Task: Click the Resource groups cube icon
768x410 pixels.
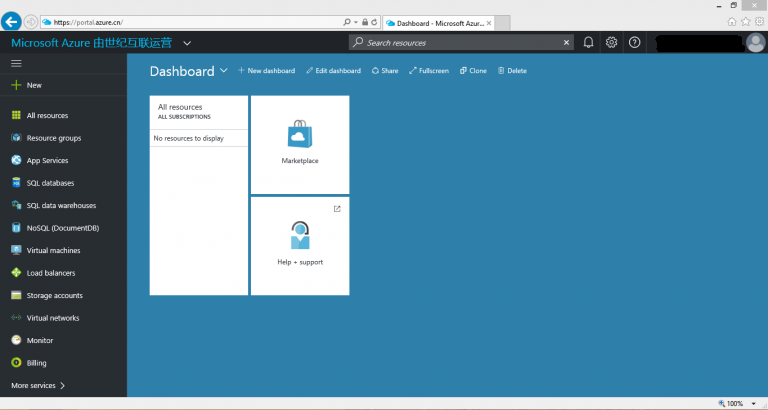Action: point(16,138)
